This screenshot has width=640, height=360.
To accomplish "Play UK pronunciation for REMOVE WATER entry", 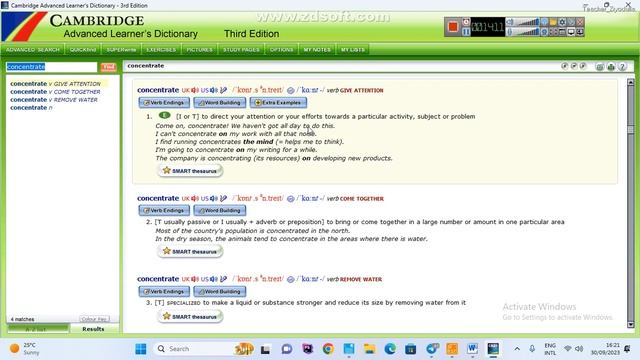I will coord(195,279).
